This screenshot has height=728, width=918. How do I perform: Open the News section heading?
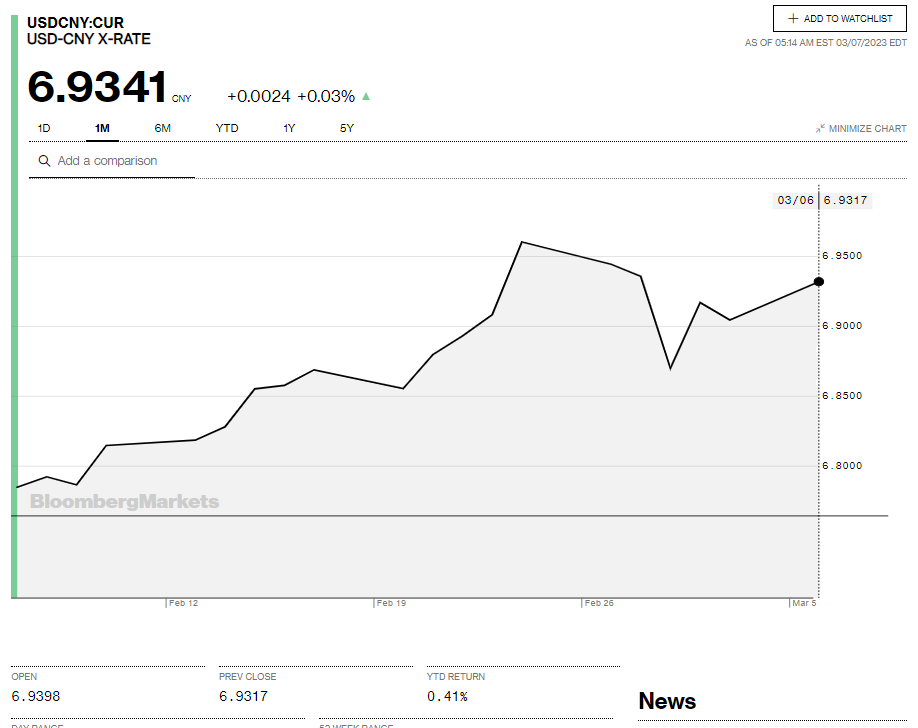tap(667, 701)
